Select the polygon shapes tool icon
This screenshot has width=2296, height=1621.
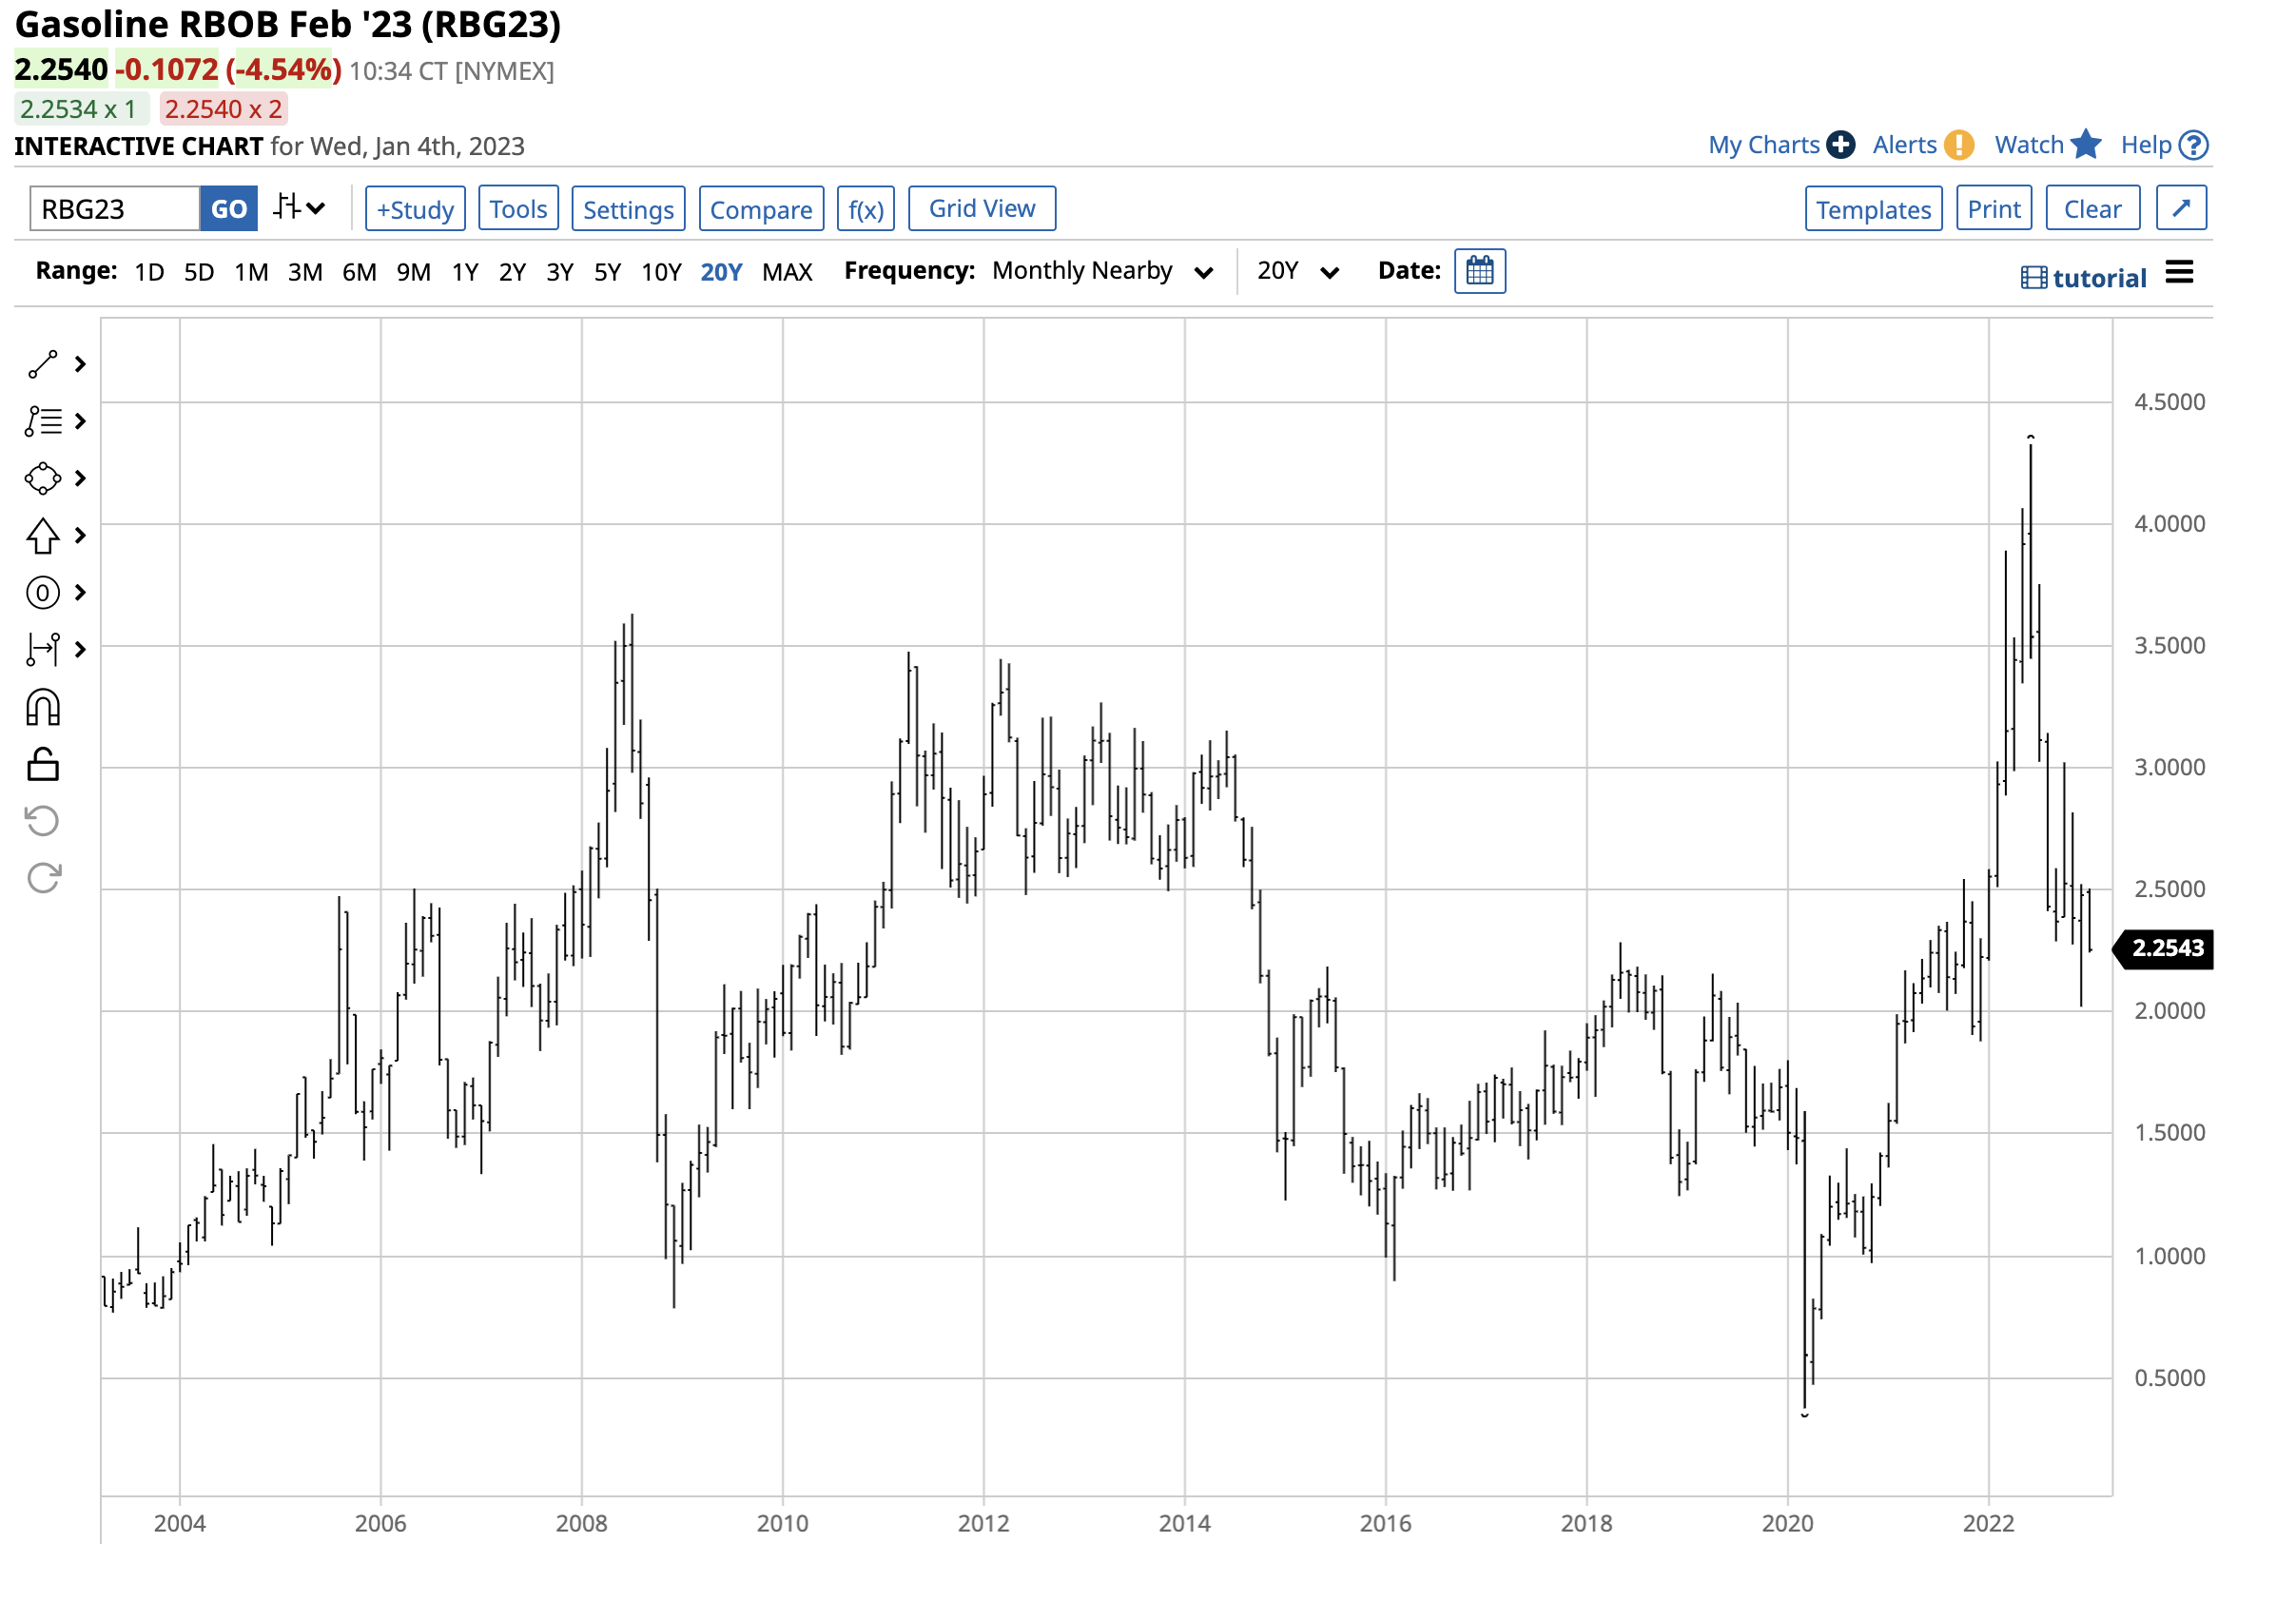[42, 479]
